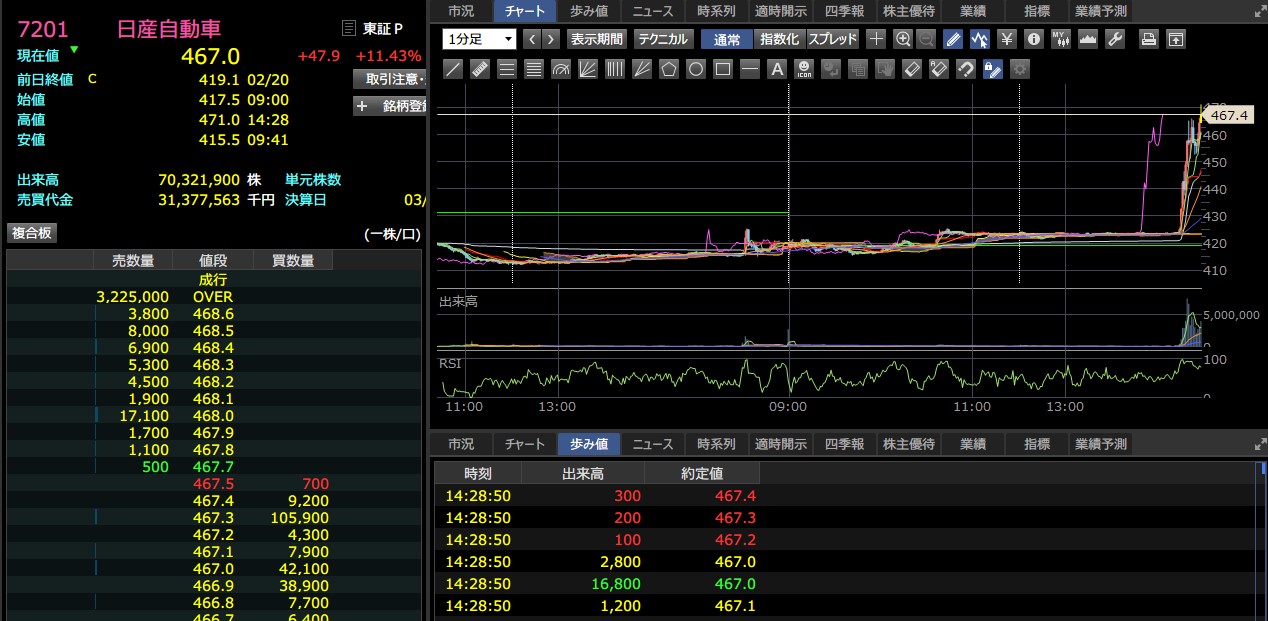Screen dimensions: 1268x621
Task: Select the vertical parallel lines tool
Action: pos(616,69)
